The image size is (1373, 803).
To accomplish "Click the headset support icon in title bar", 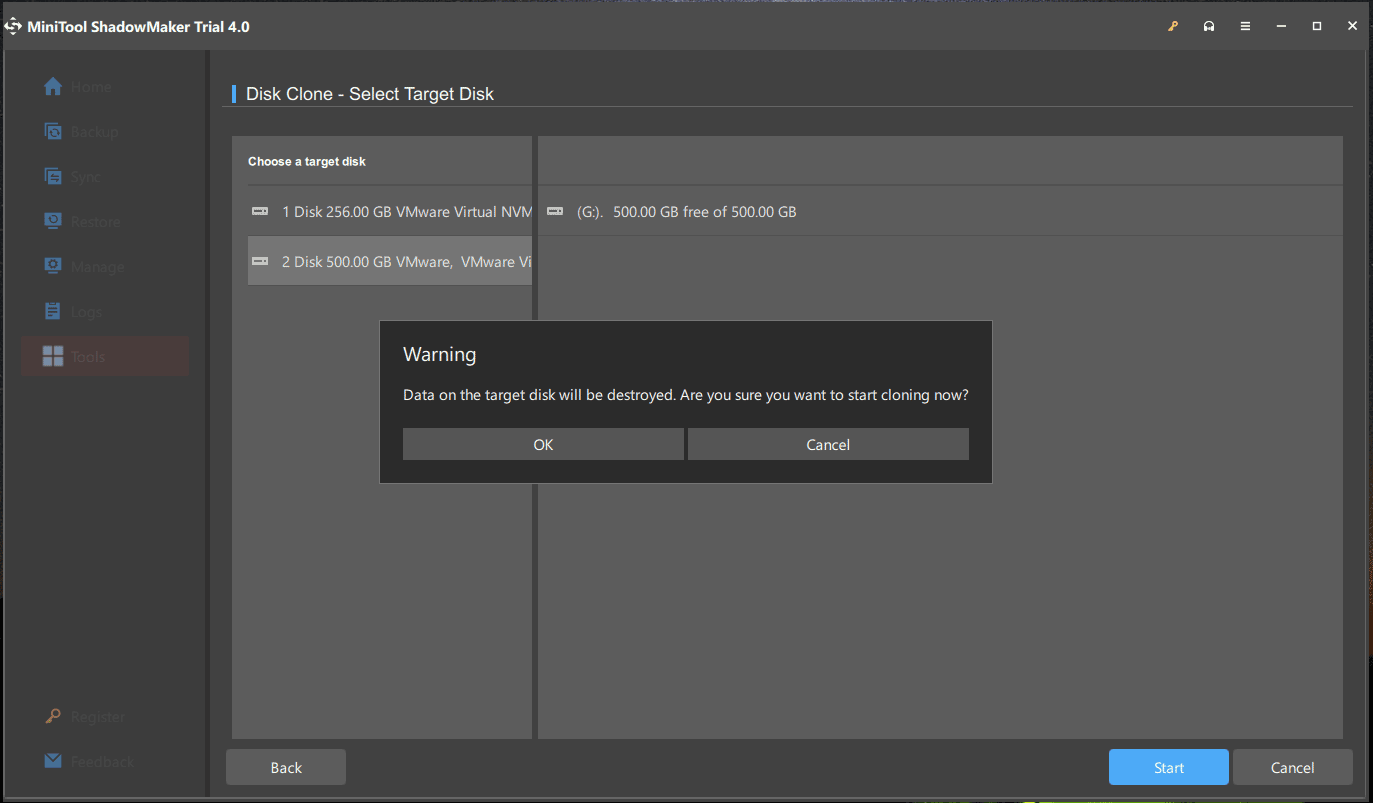I will pos(1209,26).
